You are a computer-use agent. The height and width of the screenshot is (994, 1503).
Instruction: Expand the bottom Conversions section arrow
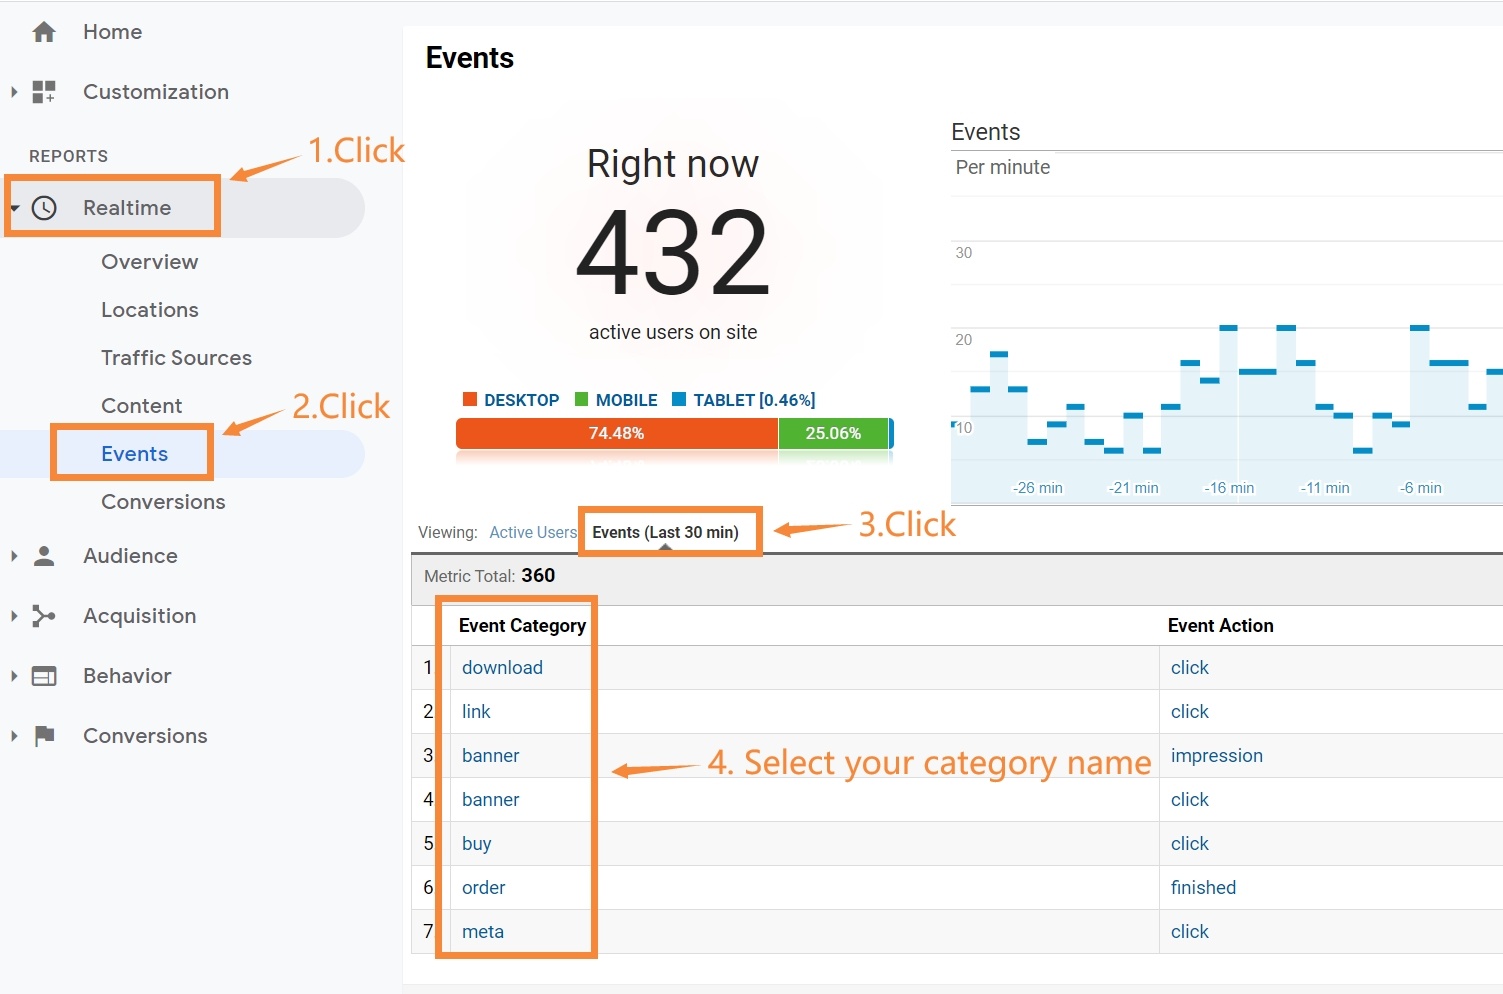tap(14, 736)
